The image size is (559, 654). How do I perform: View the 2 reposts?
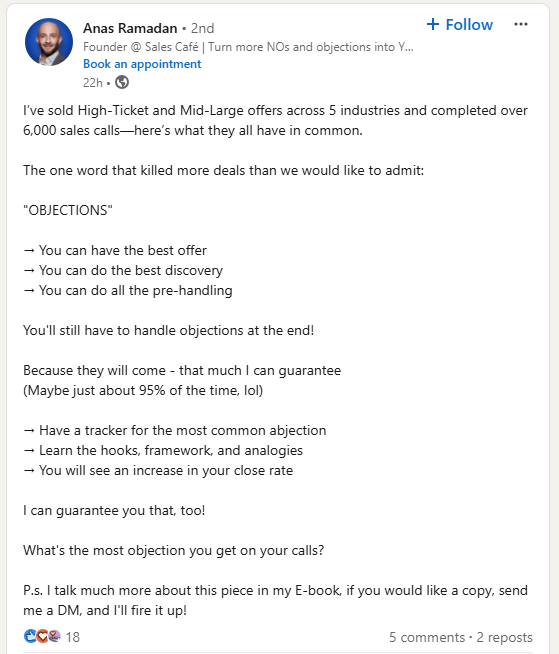click(504, 637)
